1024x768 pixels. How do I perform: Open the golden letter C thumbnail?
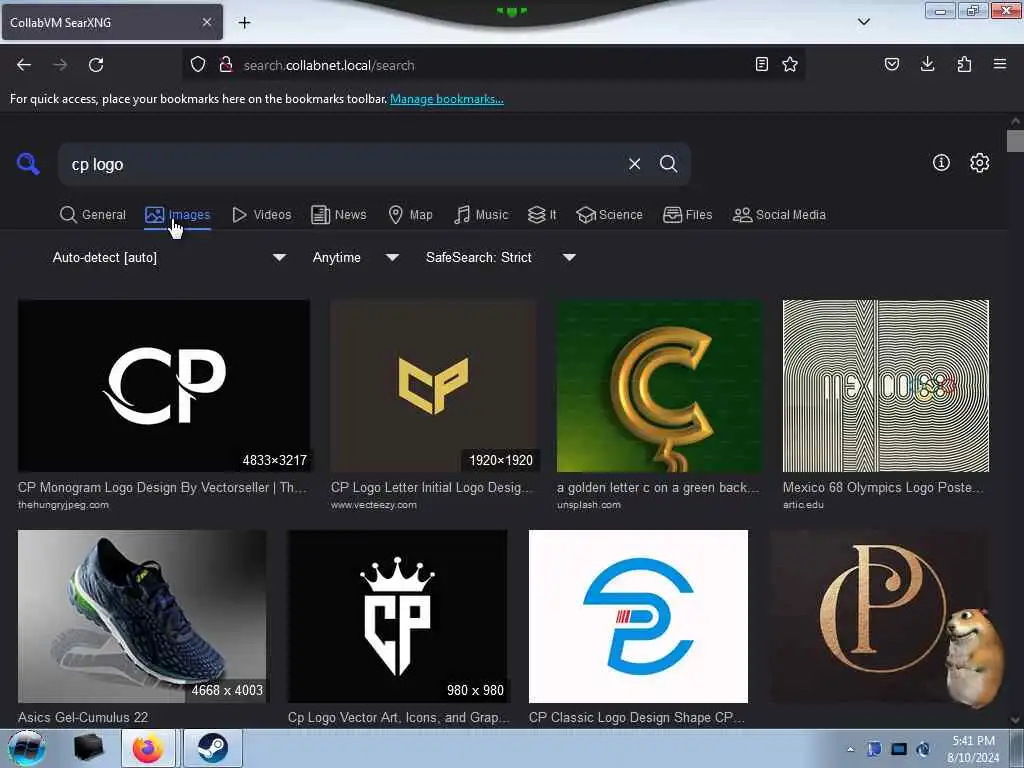tap(660, 386)
